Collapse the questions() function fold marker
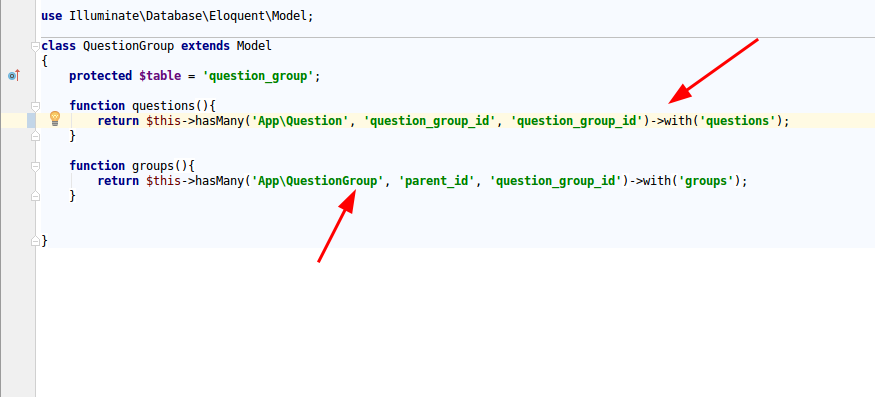This screenshot has width=875, height=397. pyautogui.click(x=35, y=106)
